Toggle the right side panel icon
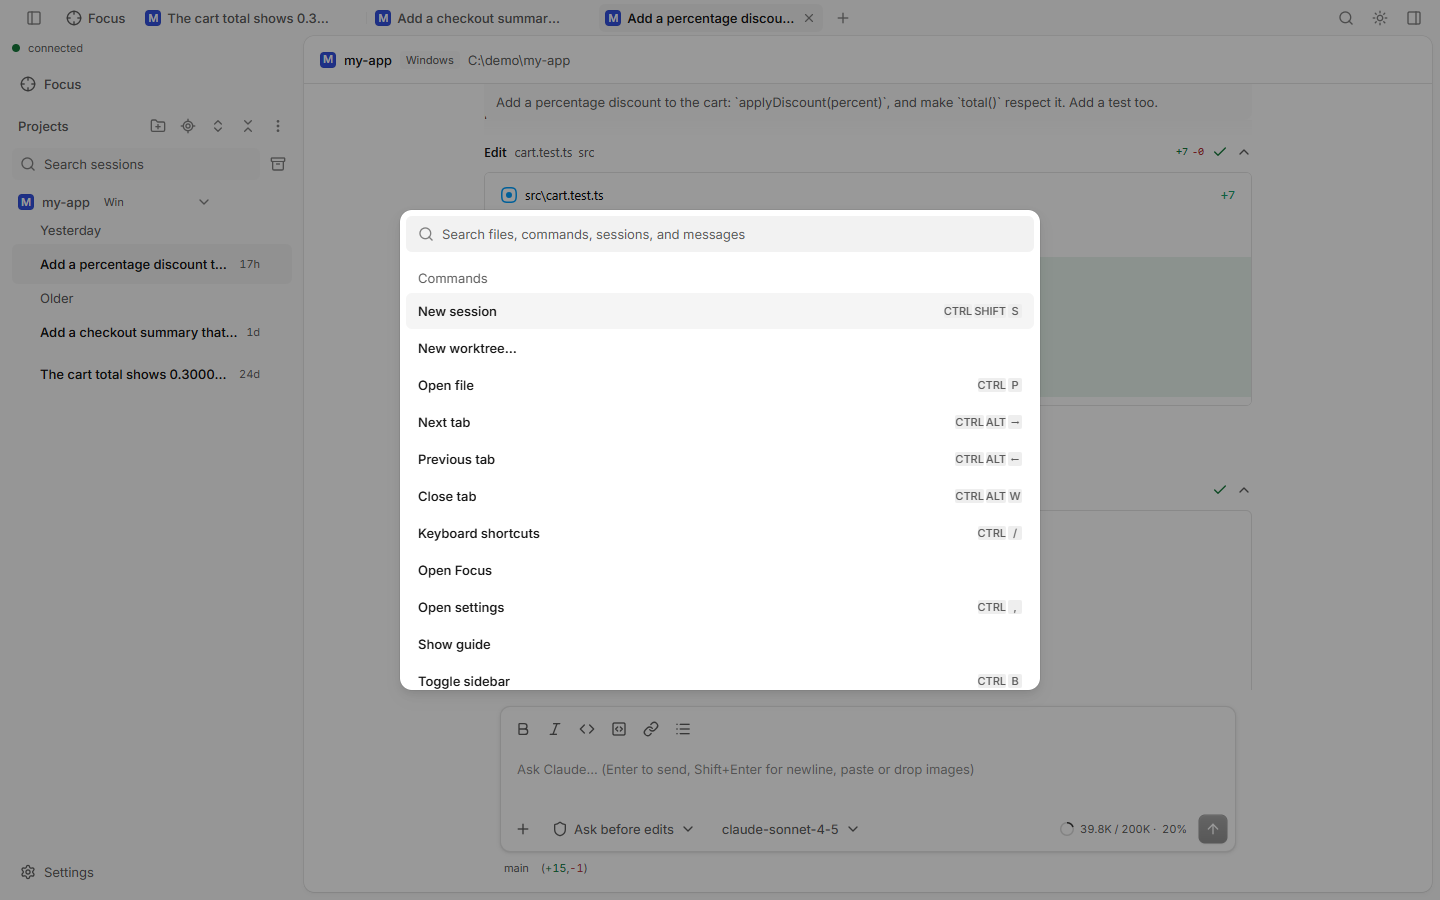This screenshot has width=1440, height=900. [x=1414, y=18]
